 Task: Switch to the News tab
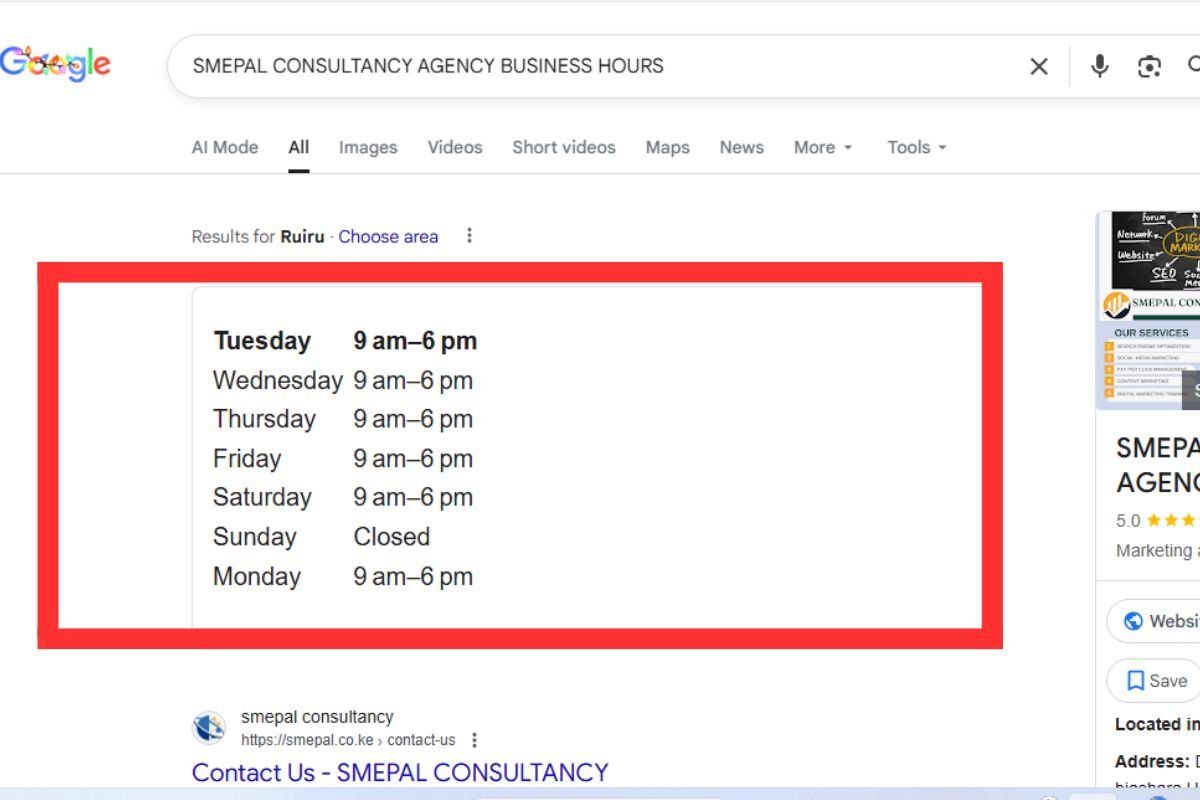(x=741, y=147)
